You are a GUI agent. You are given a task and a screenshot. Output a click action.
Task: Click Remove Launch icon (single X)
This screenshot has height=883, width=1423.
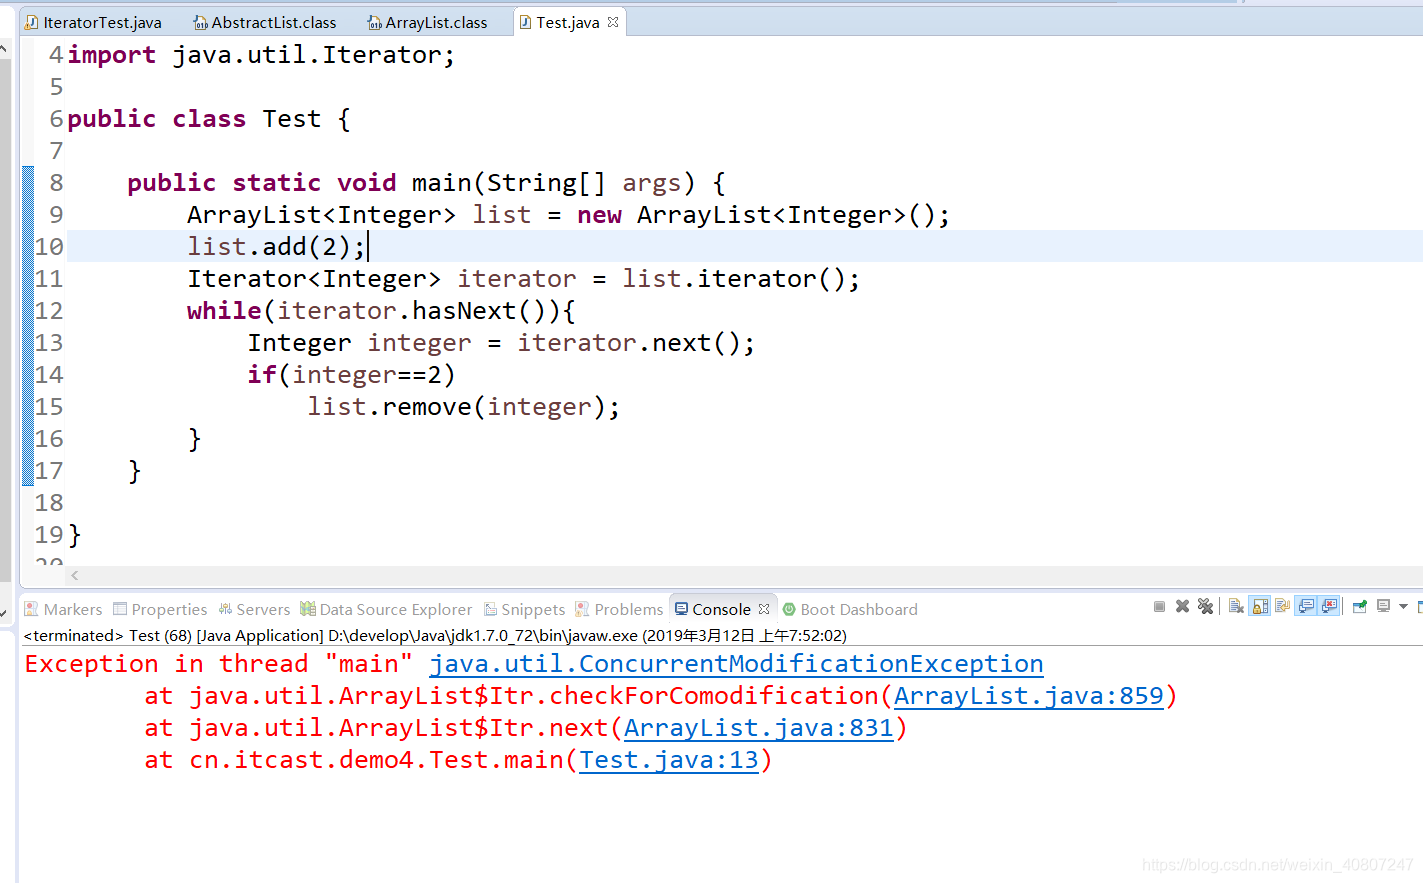point(1182,606)
